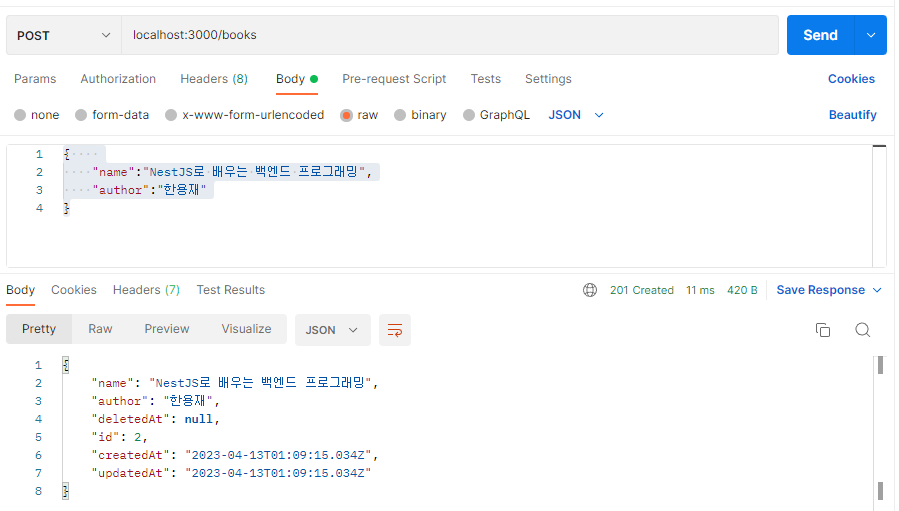
Task: Open the Test Results tab
Action: pos(230,290)
